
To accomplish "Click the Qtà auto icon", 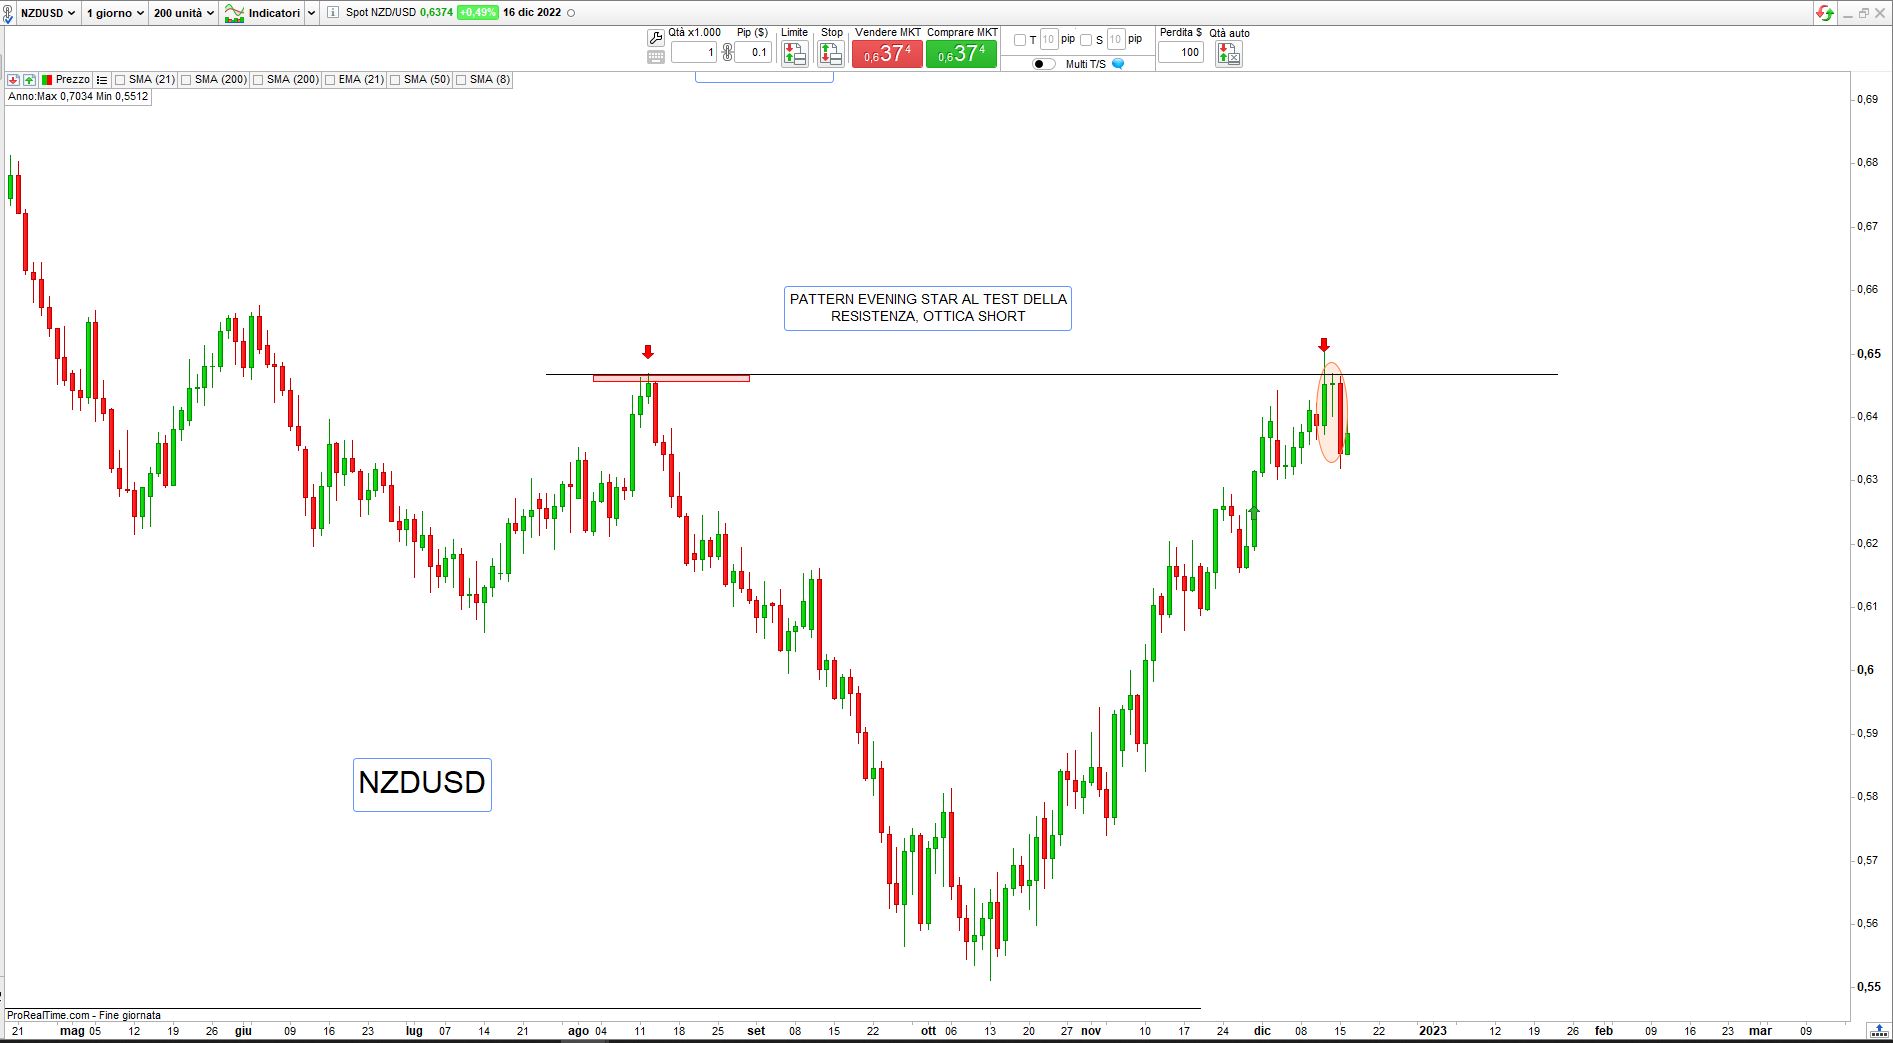I will coord(1228,55).
